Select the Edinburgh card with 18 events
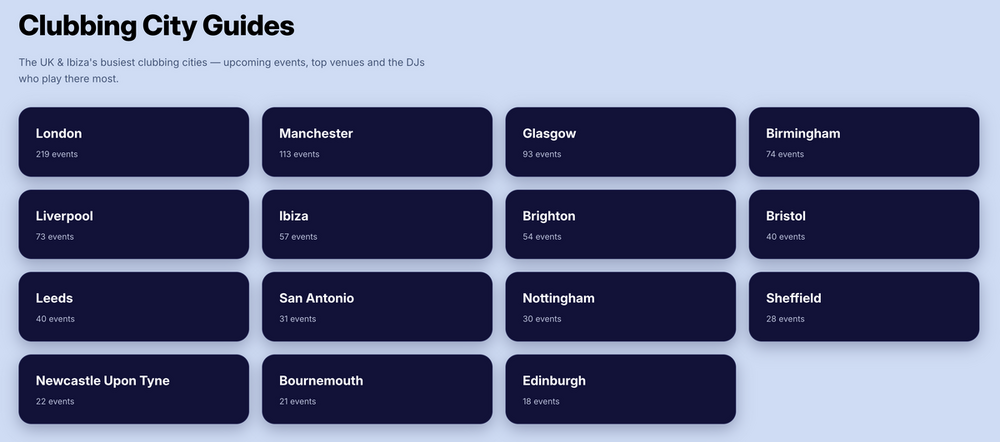1000x442 pixels. (621, 389)
